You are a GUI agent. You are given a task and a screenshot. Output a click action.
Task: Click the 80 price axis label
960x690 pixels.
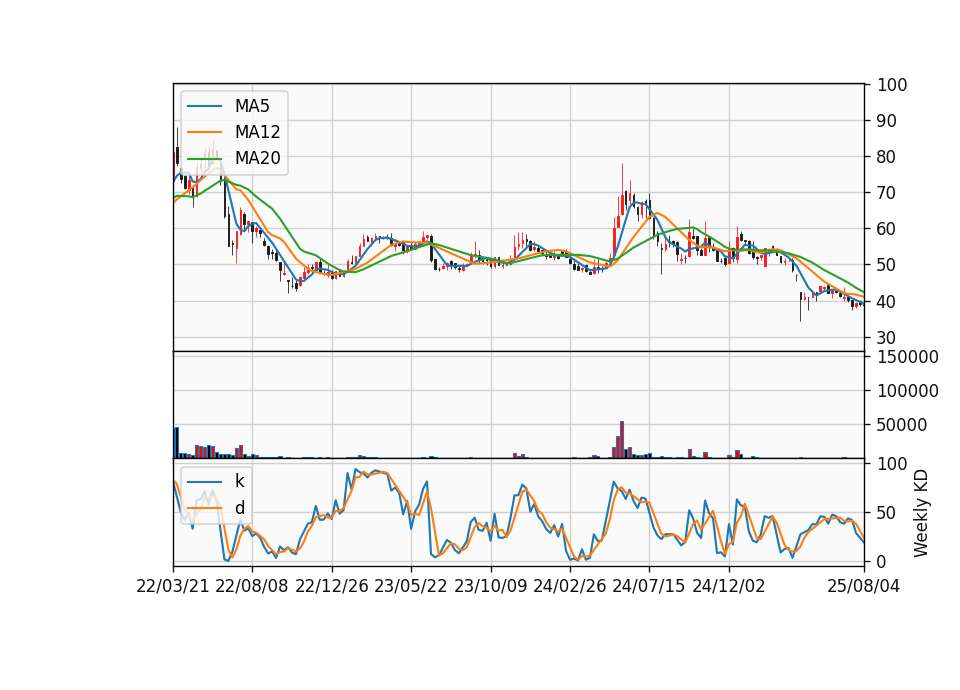coord(887,157)
